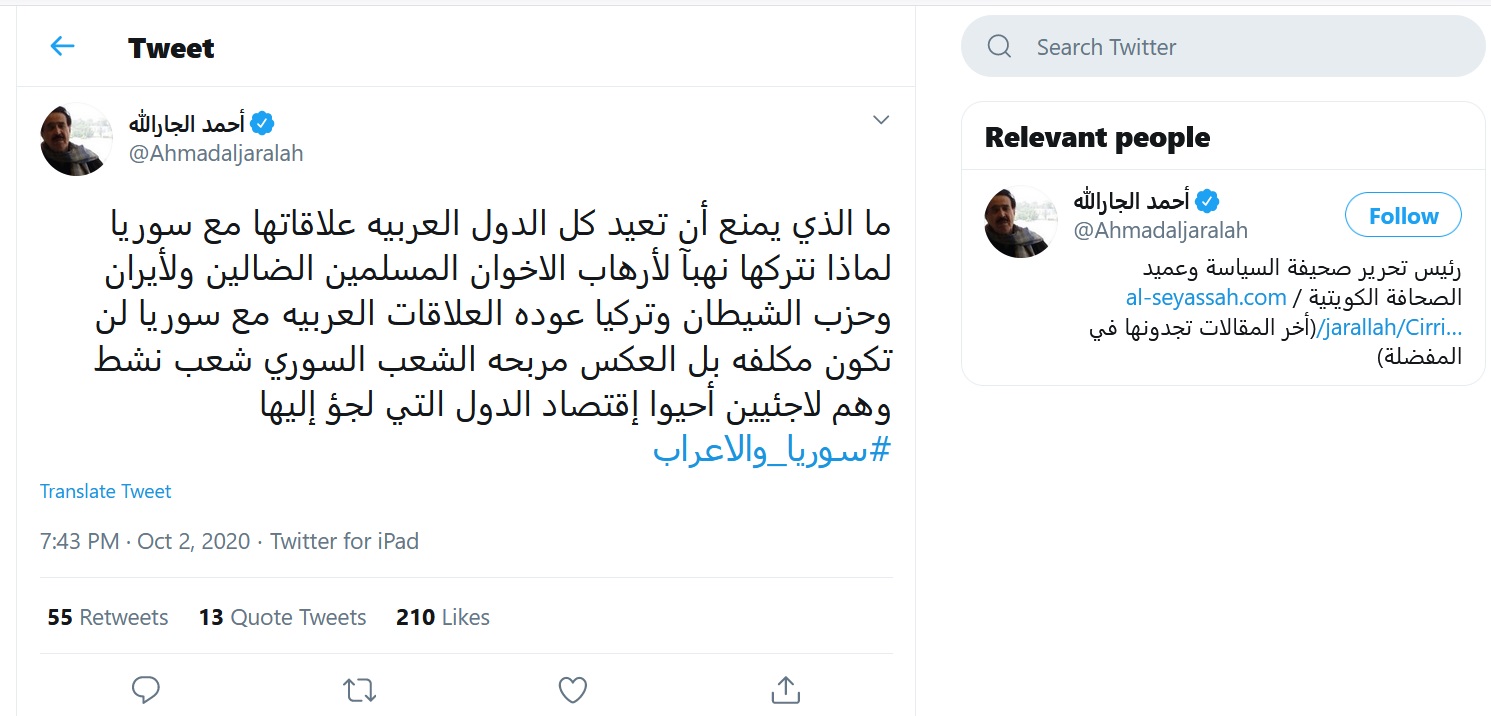The width and height of the screenshot is (1491, 716).
Task: Follow the Ahmadaljaralah account
Action: (x=1403, y=216)
